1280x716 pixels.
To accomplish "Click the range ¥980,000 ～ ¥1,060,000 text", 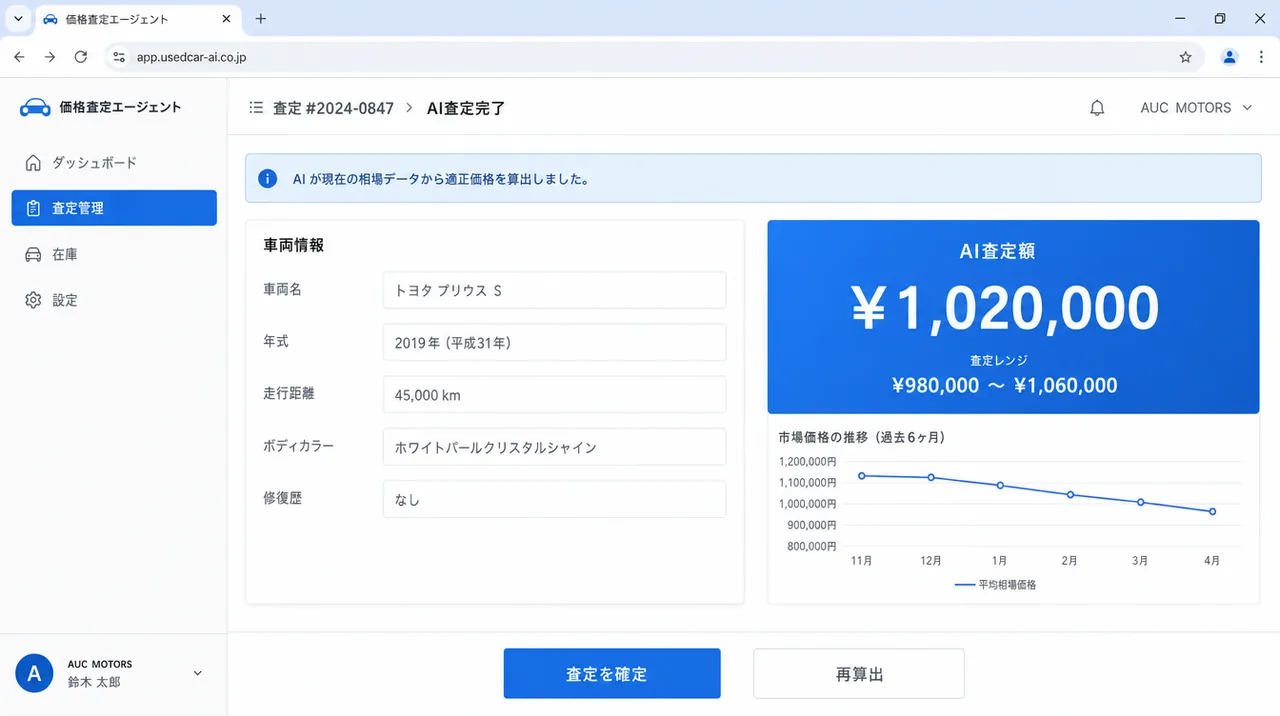I will [x=1005, y=385].
